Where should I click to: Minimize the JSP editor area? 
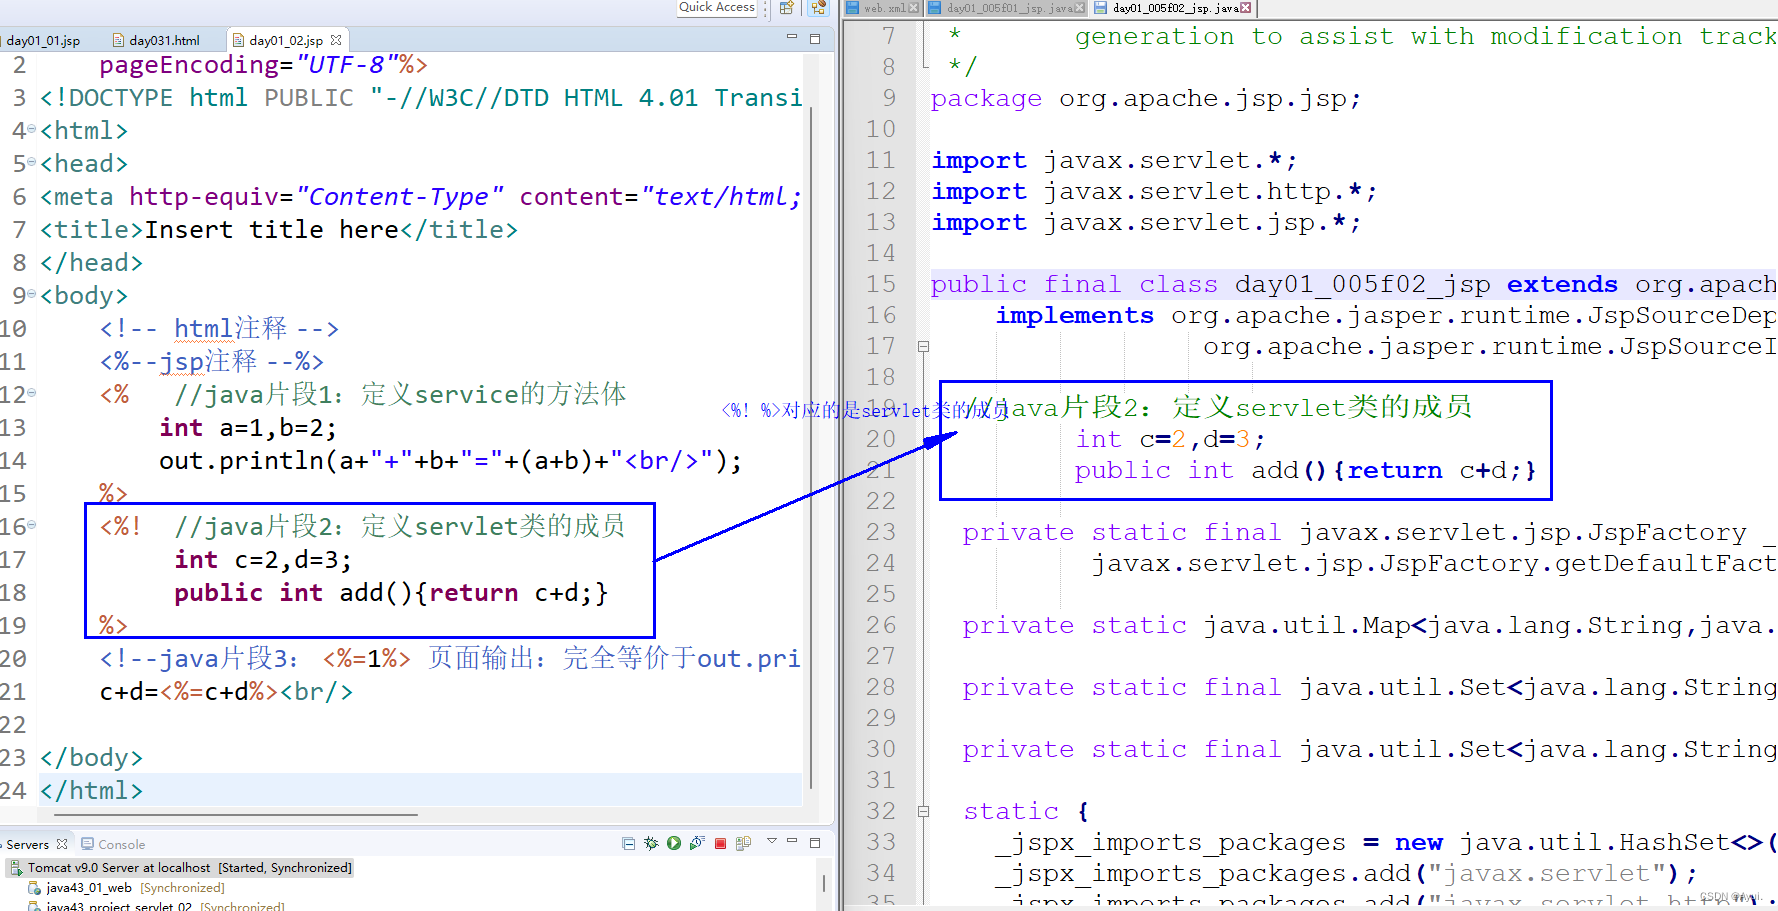pyautogui.click(x=792, y=37)
